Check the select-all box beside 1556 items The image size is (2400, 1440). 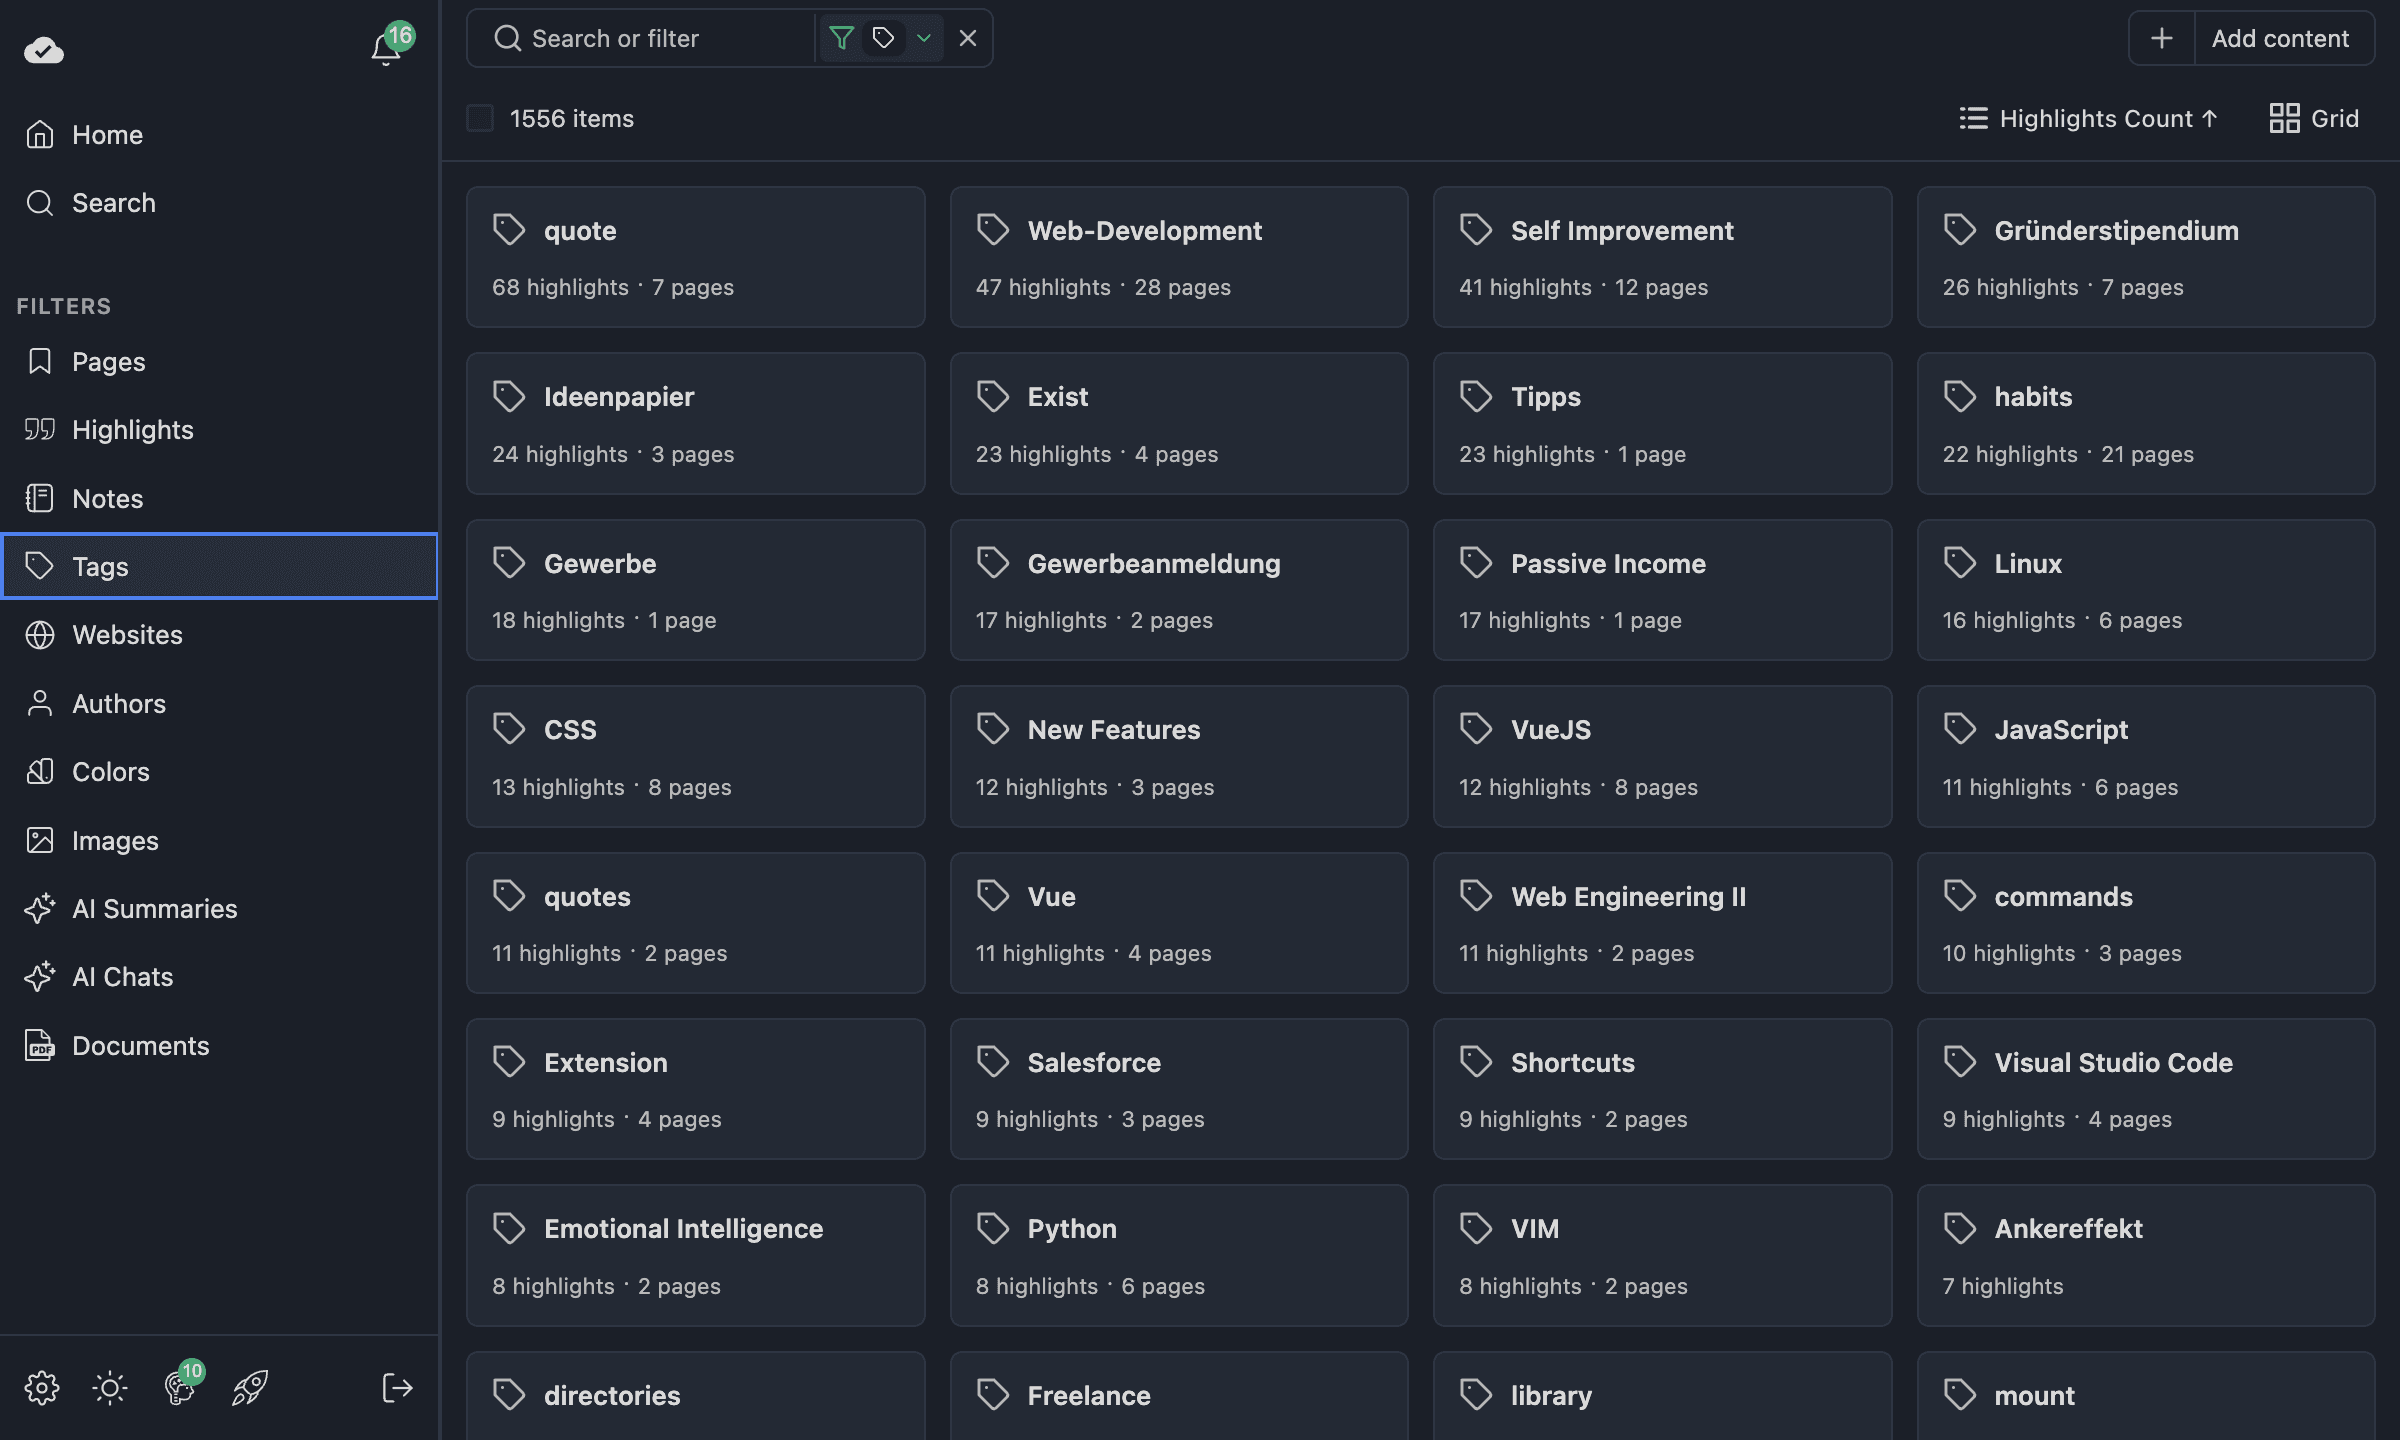pos(480,117)
